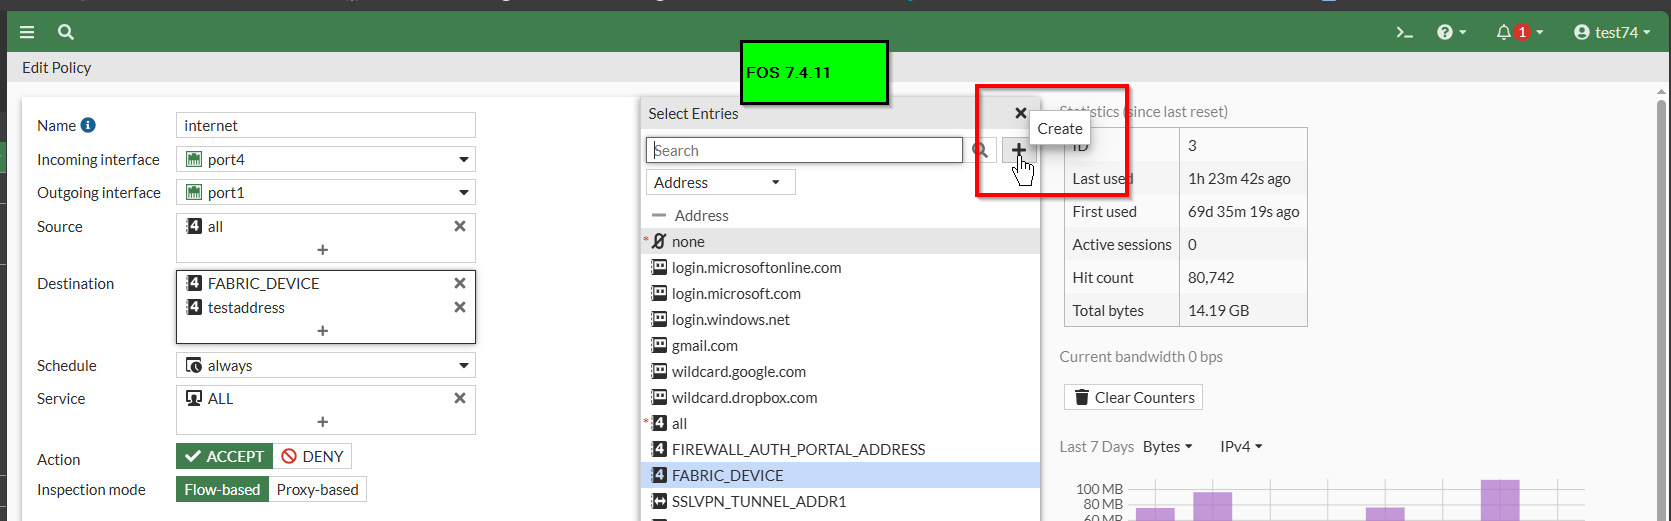Open the CLI console icon
Image resolution: width=1671 pixels, height=521 pixels.
tap(1405, 32)
